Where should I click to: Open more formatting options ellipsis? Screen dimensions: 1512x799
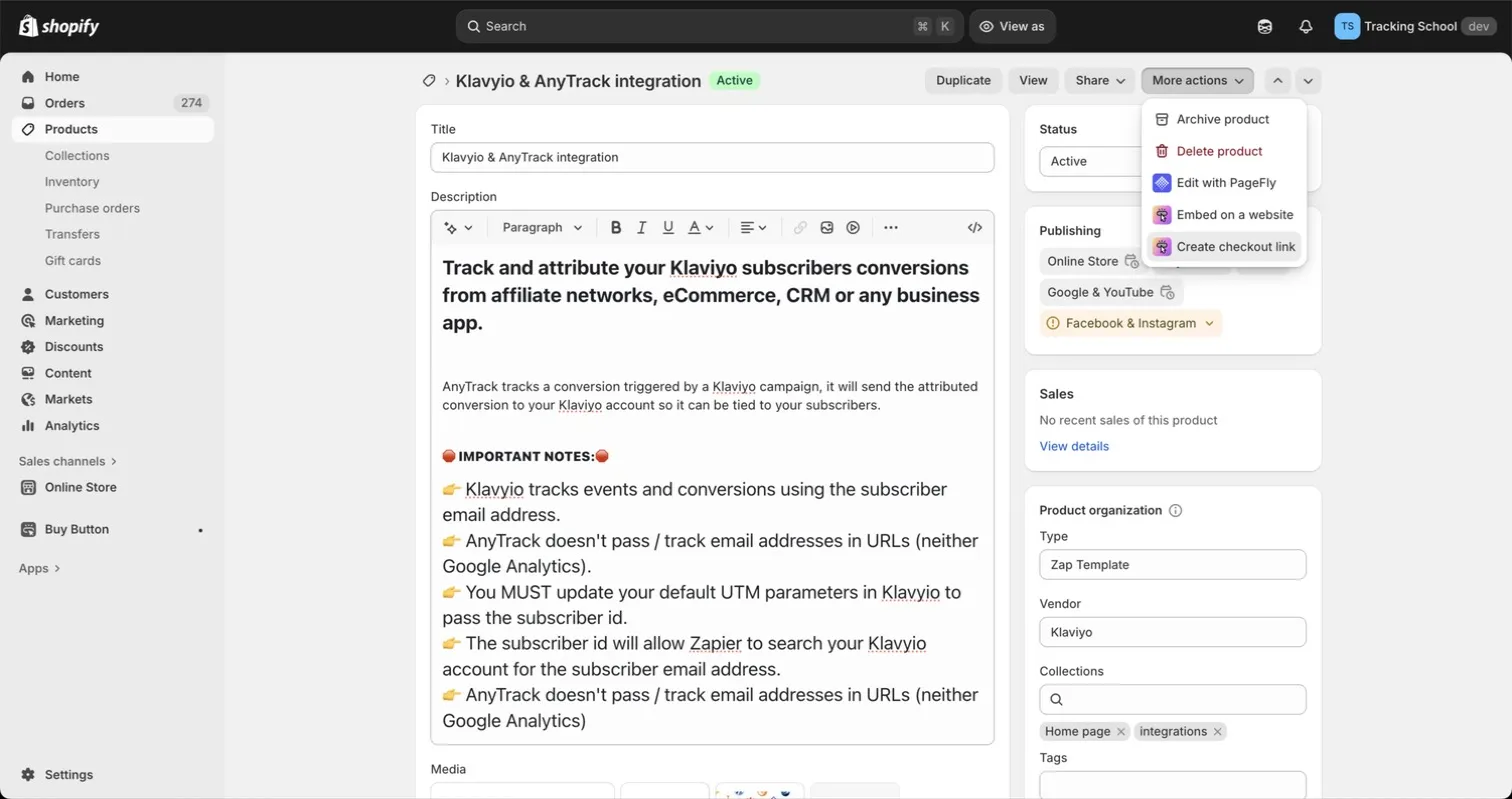pos(891,227)
